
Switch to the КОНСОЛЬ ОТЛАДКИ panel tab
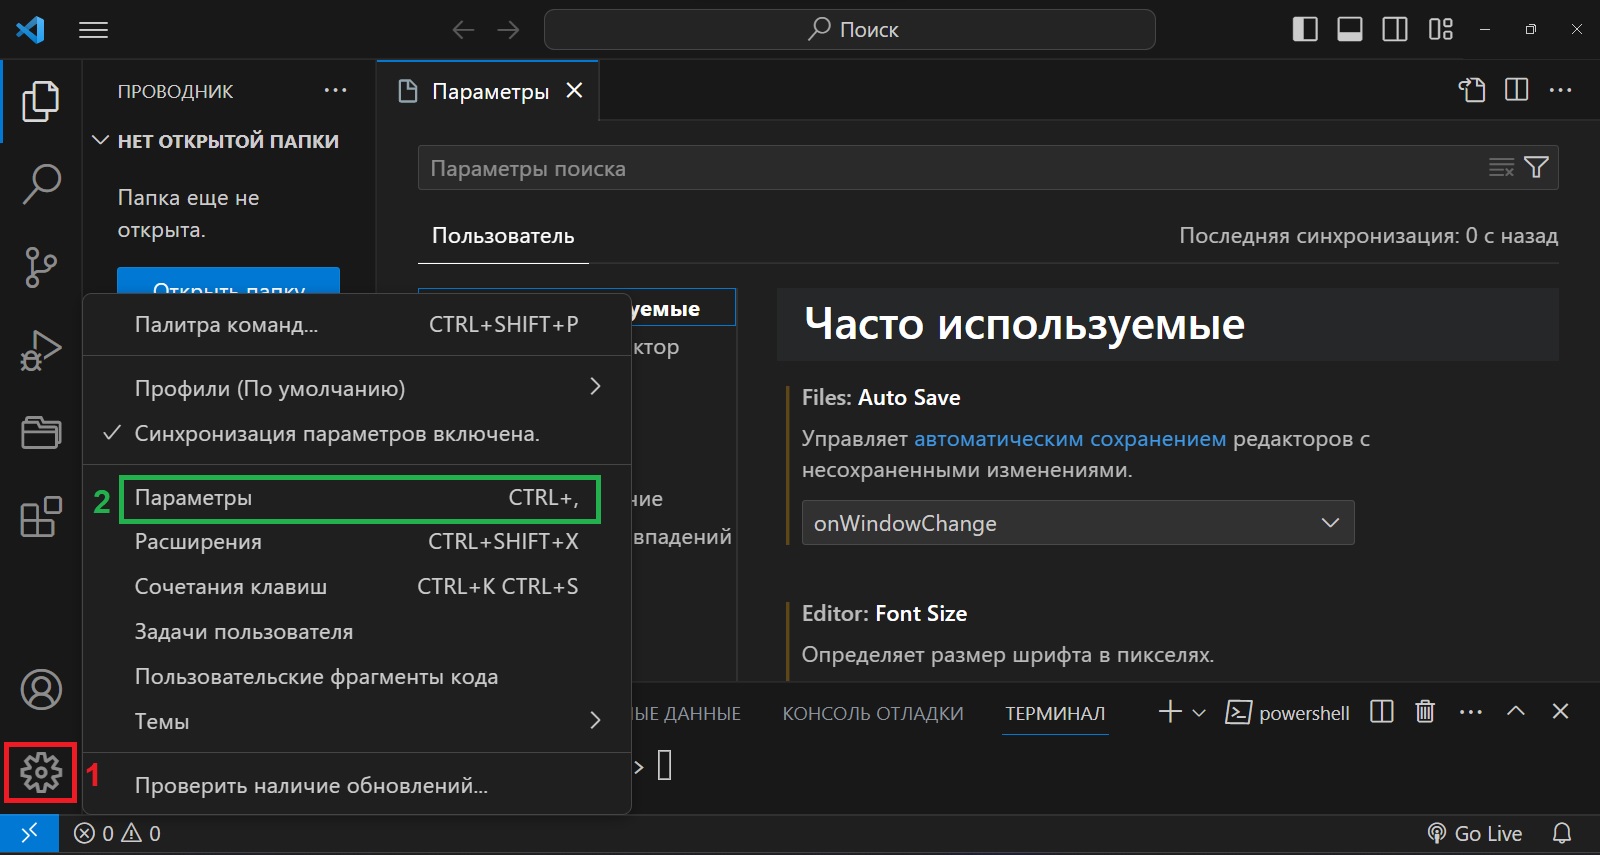coord(873,713)
